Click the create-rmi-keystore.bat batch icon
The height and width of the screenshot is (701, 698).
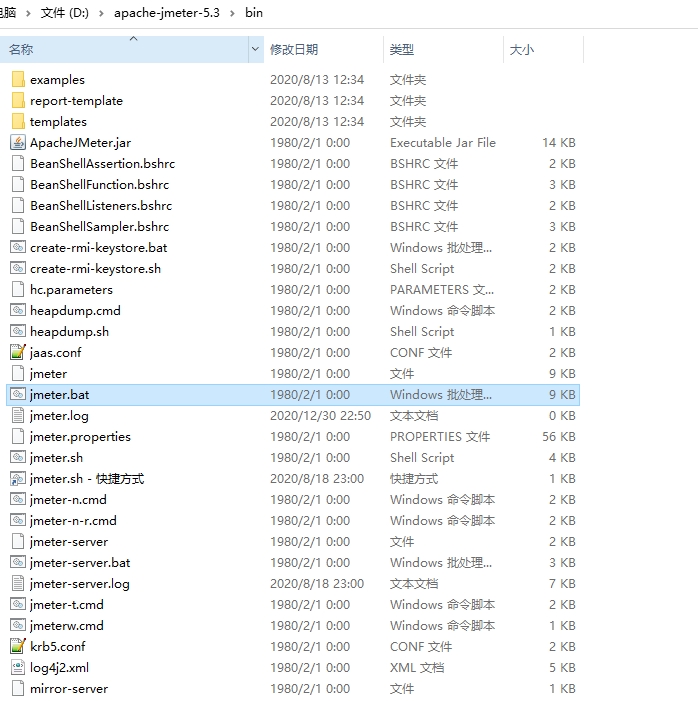click(x=18, y=247)
